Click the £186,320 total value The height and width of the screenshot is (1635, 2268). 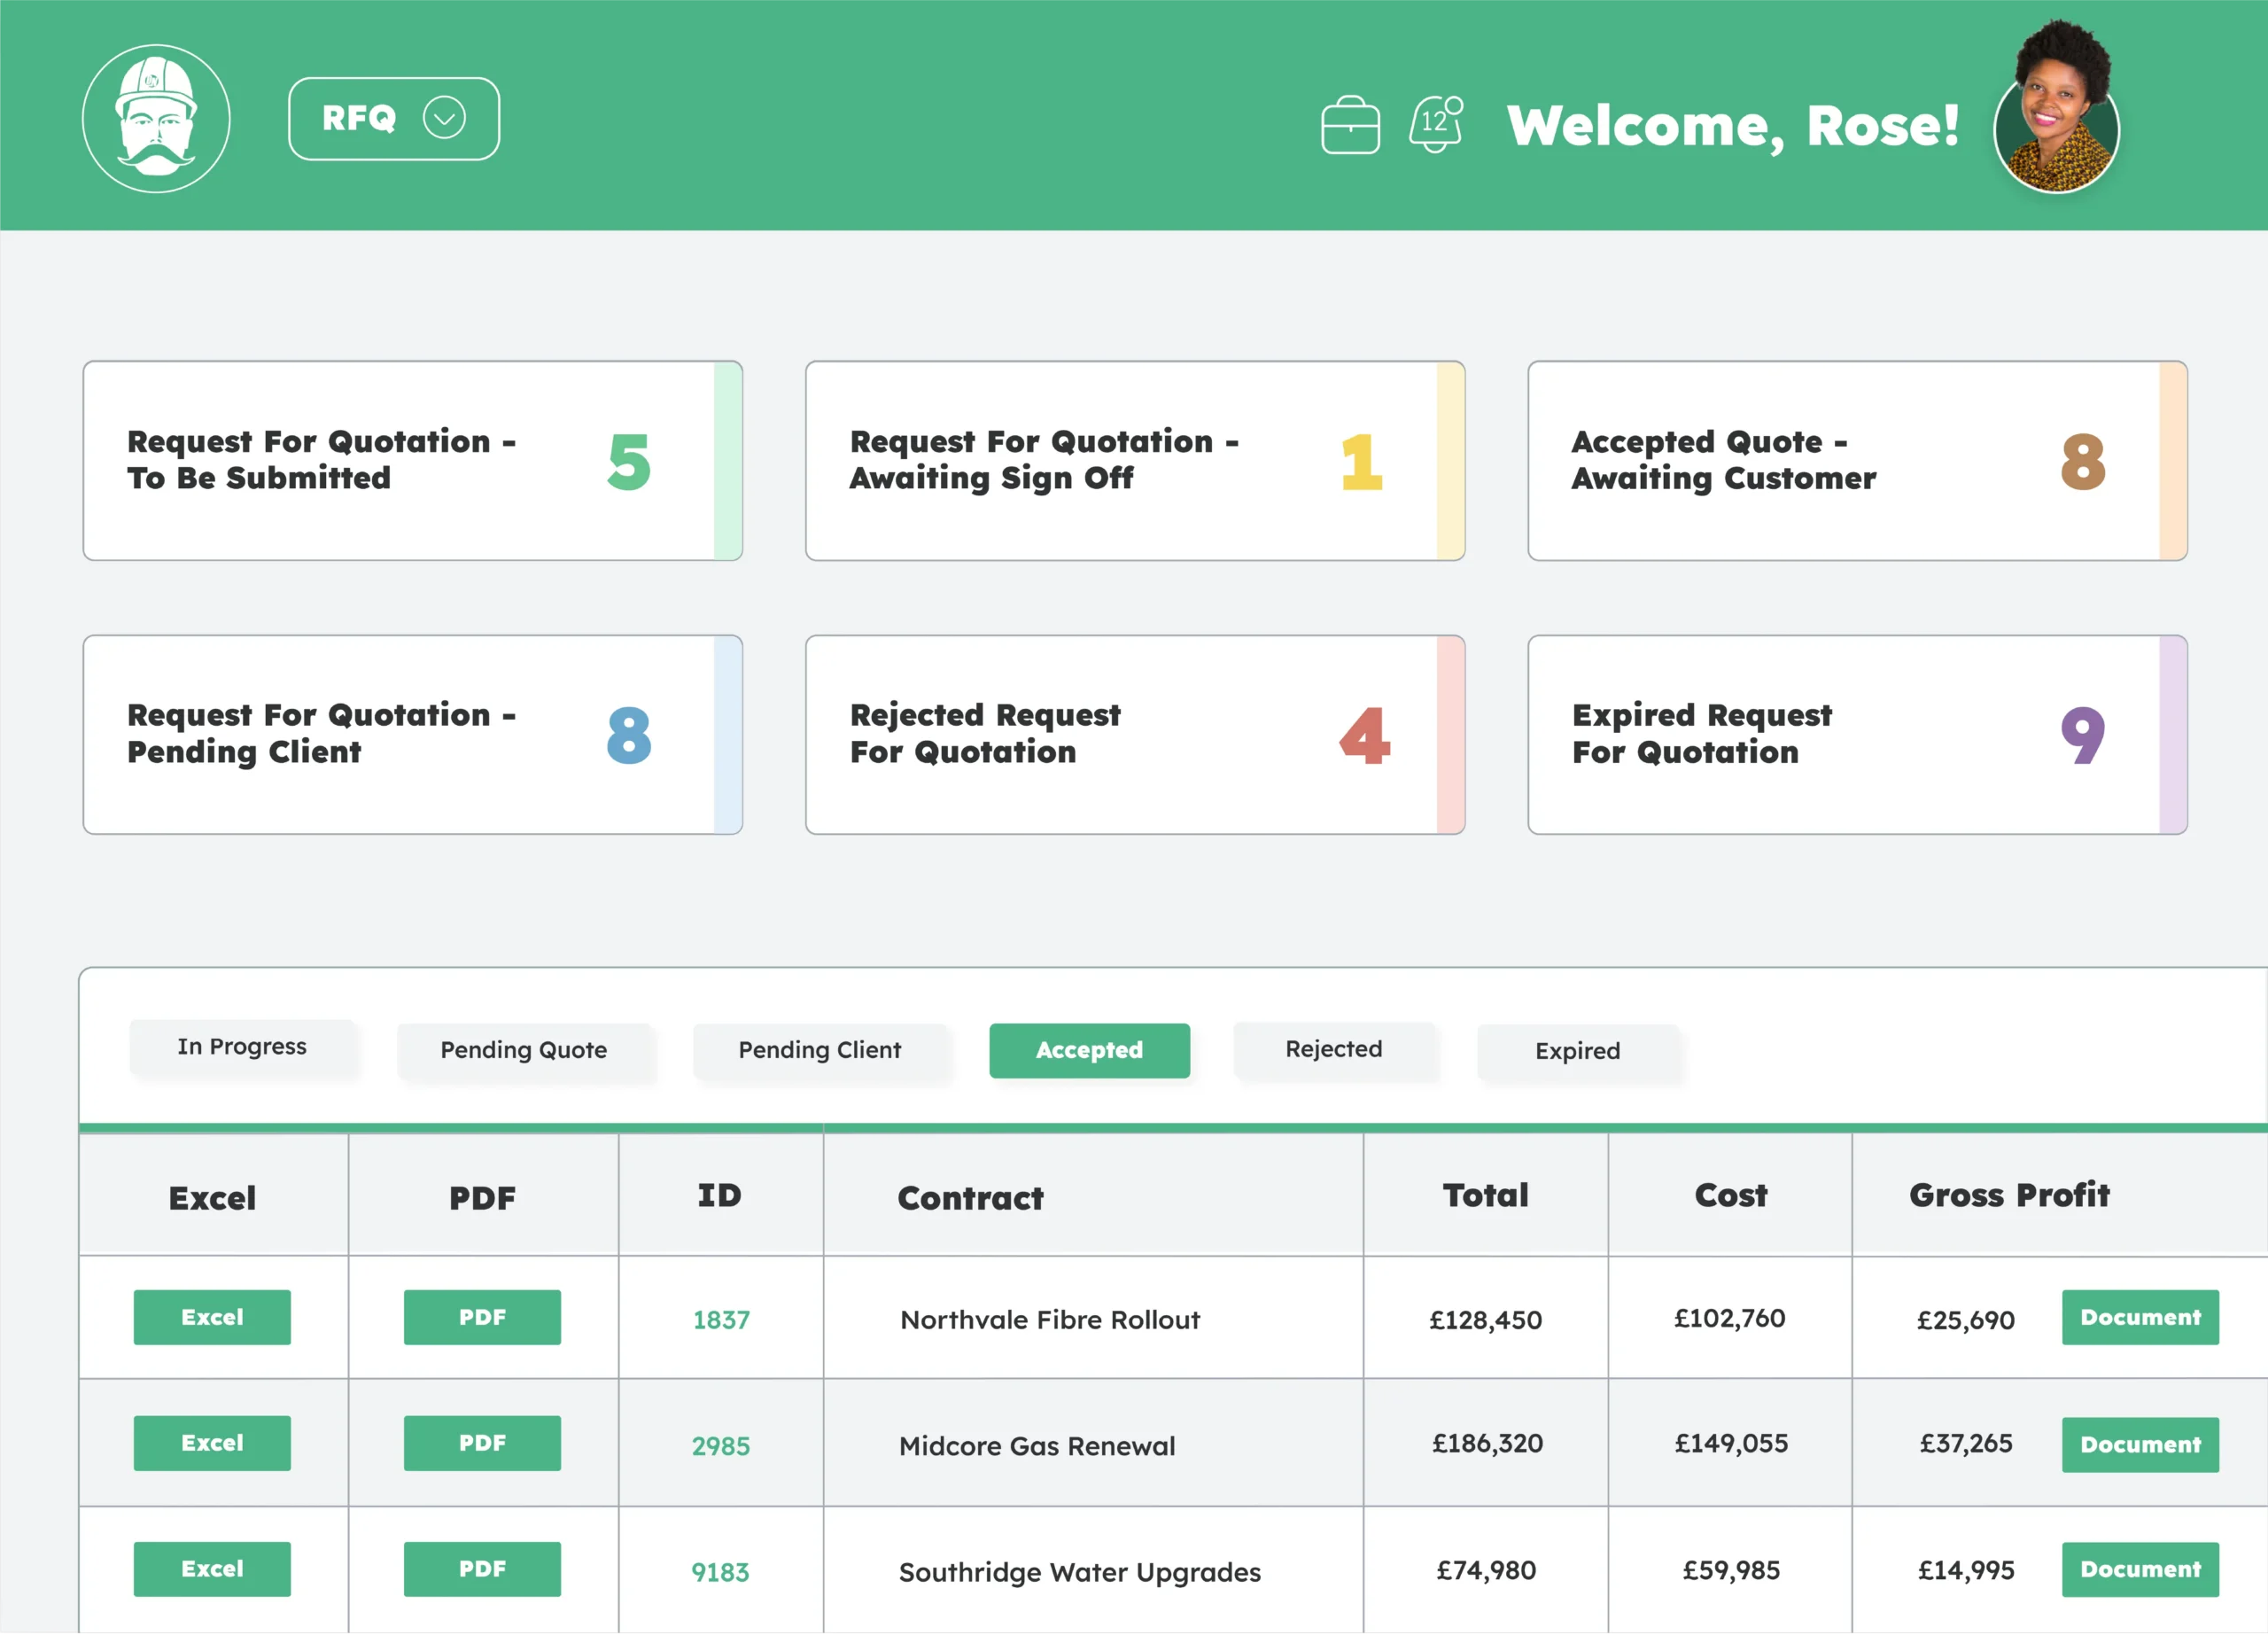(1488, 1443)
